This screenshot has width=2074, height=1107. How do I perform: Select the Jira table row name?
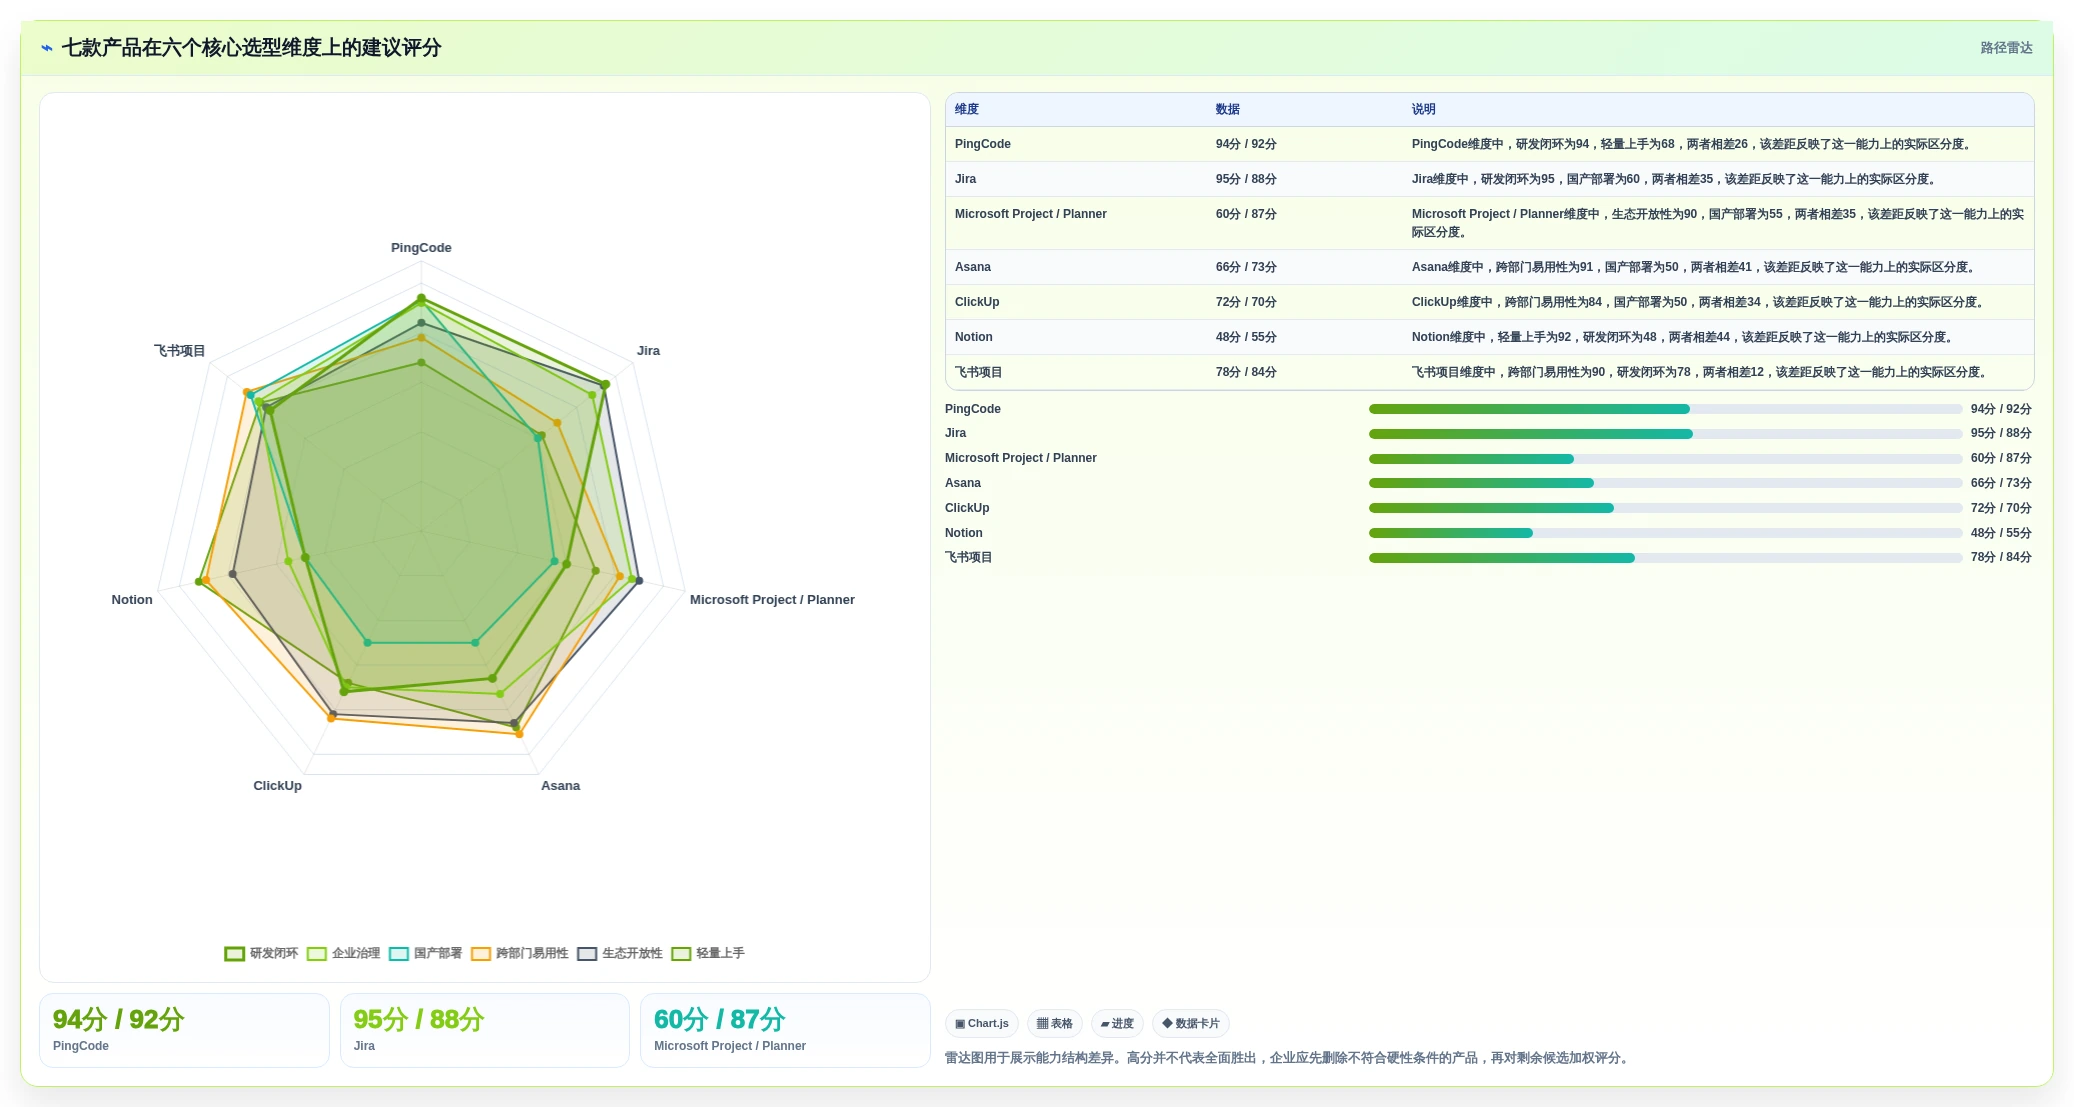(x=966, y=179)
